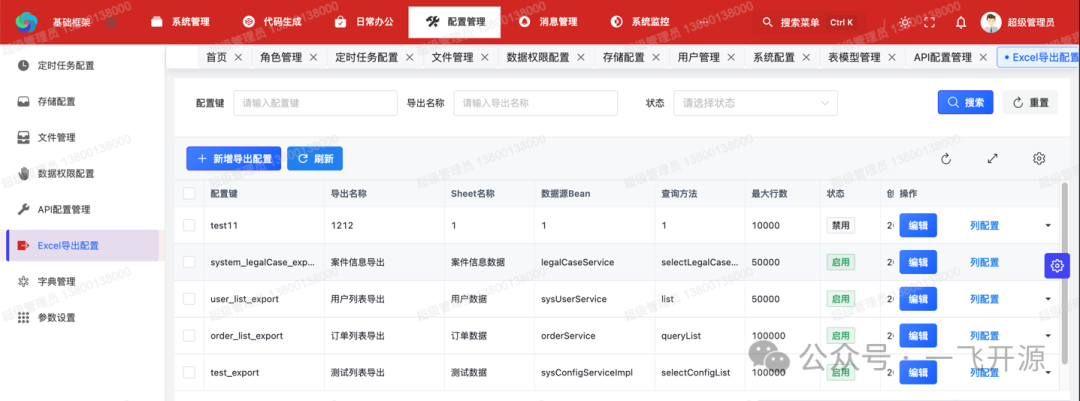Open the 配置管理 top menu
Image resolution: width=1080 pixels, height=401 pixels.
pos(455,22)
